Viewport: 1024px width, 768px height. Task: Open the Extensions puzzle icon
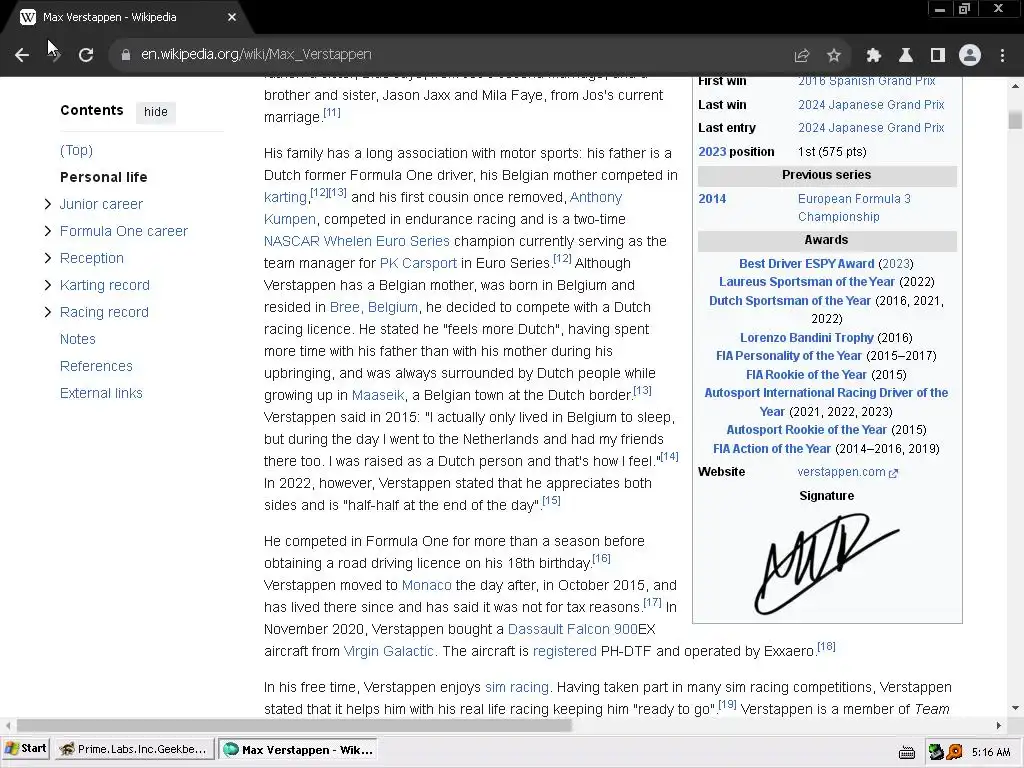pos(873,56)
